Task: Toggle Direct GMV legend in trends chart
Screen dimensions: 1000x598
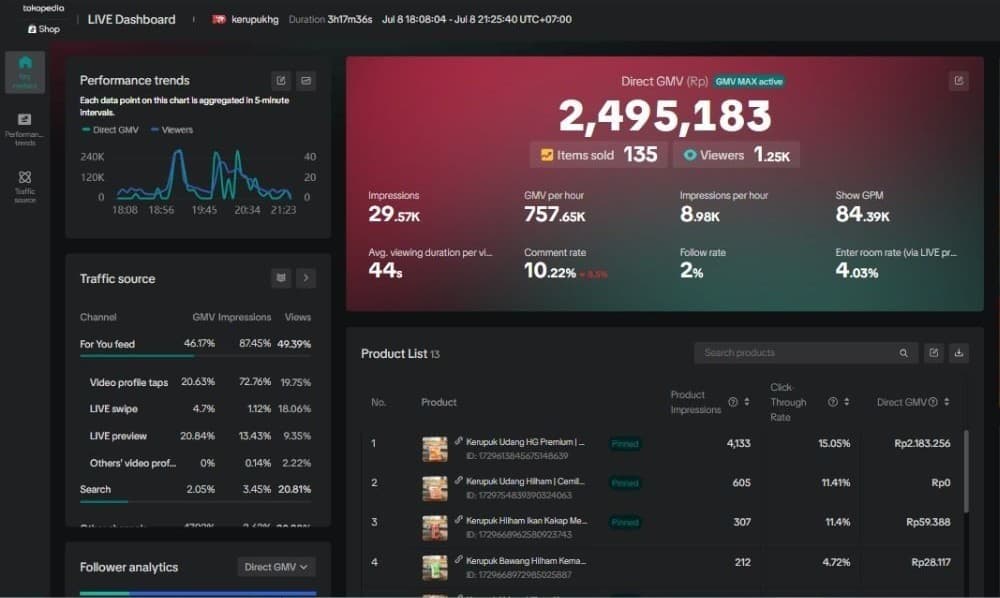Action: point(110,130)
